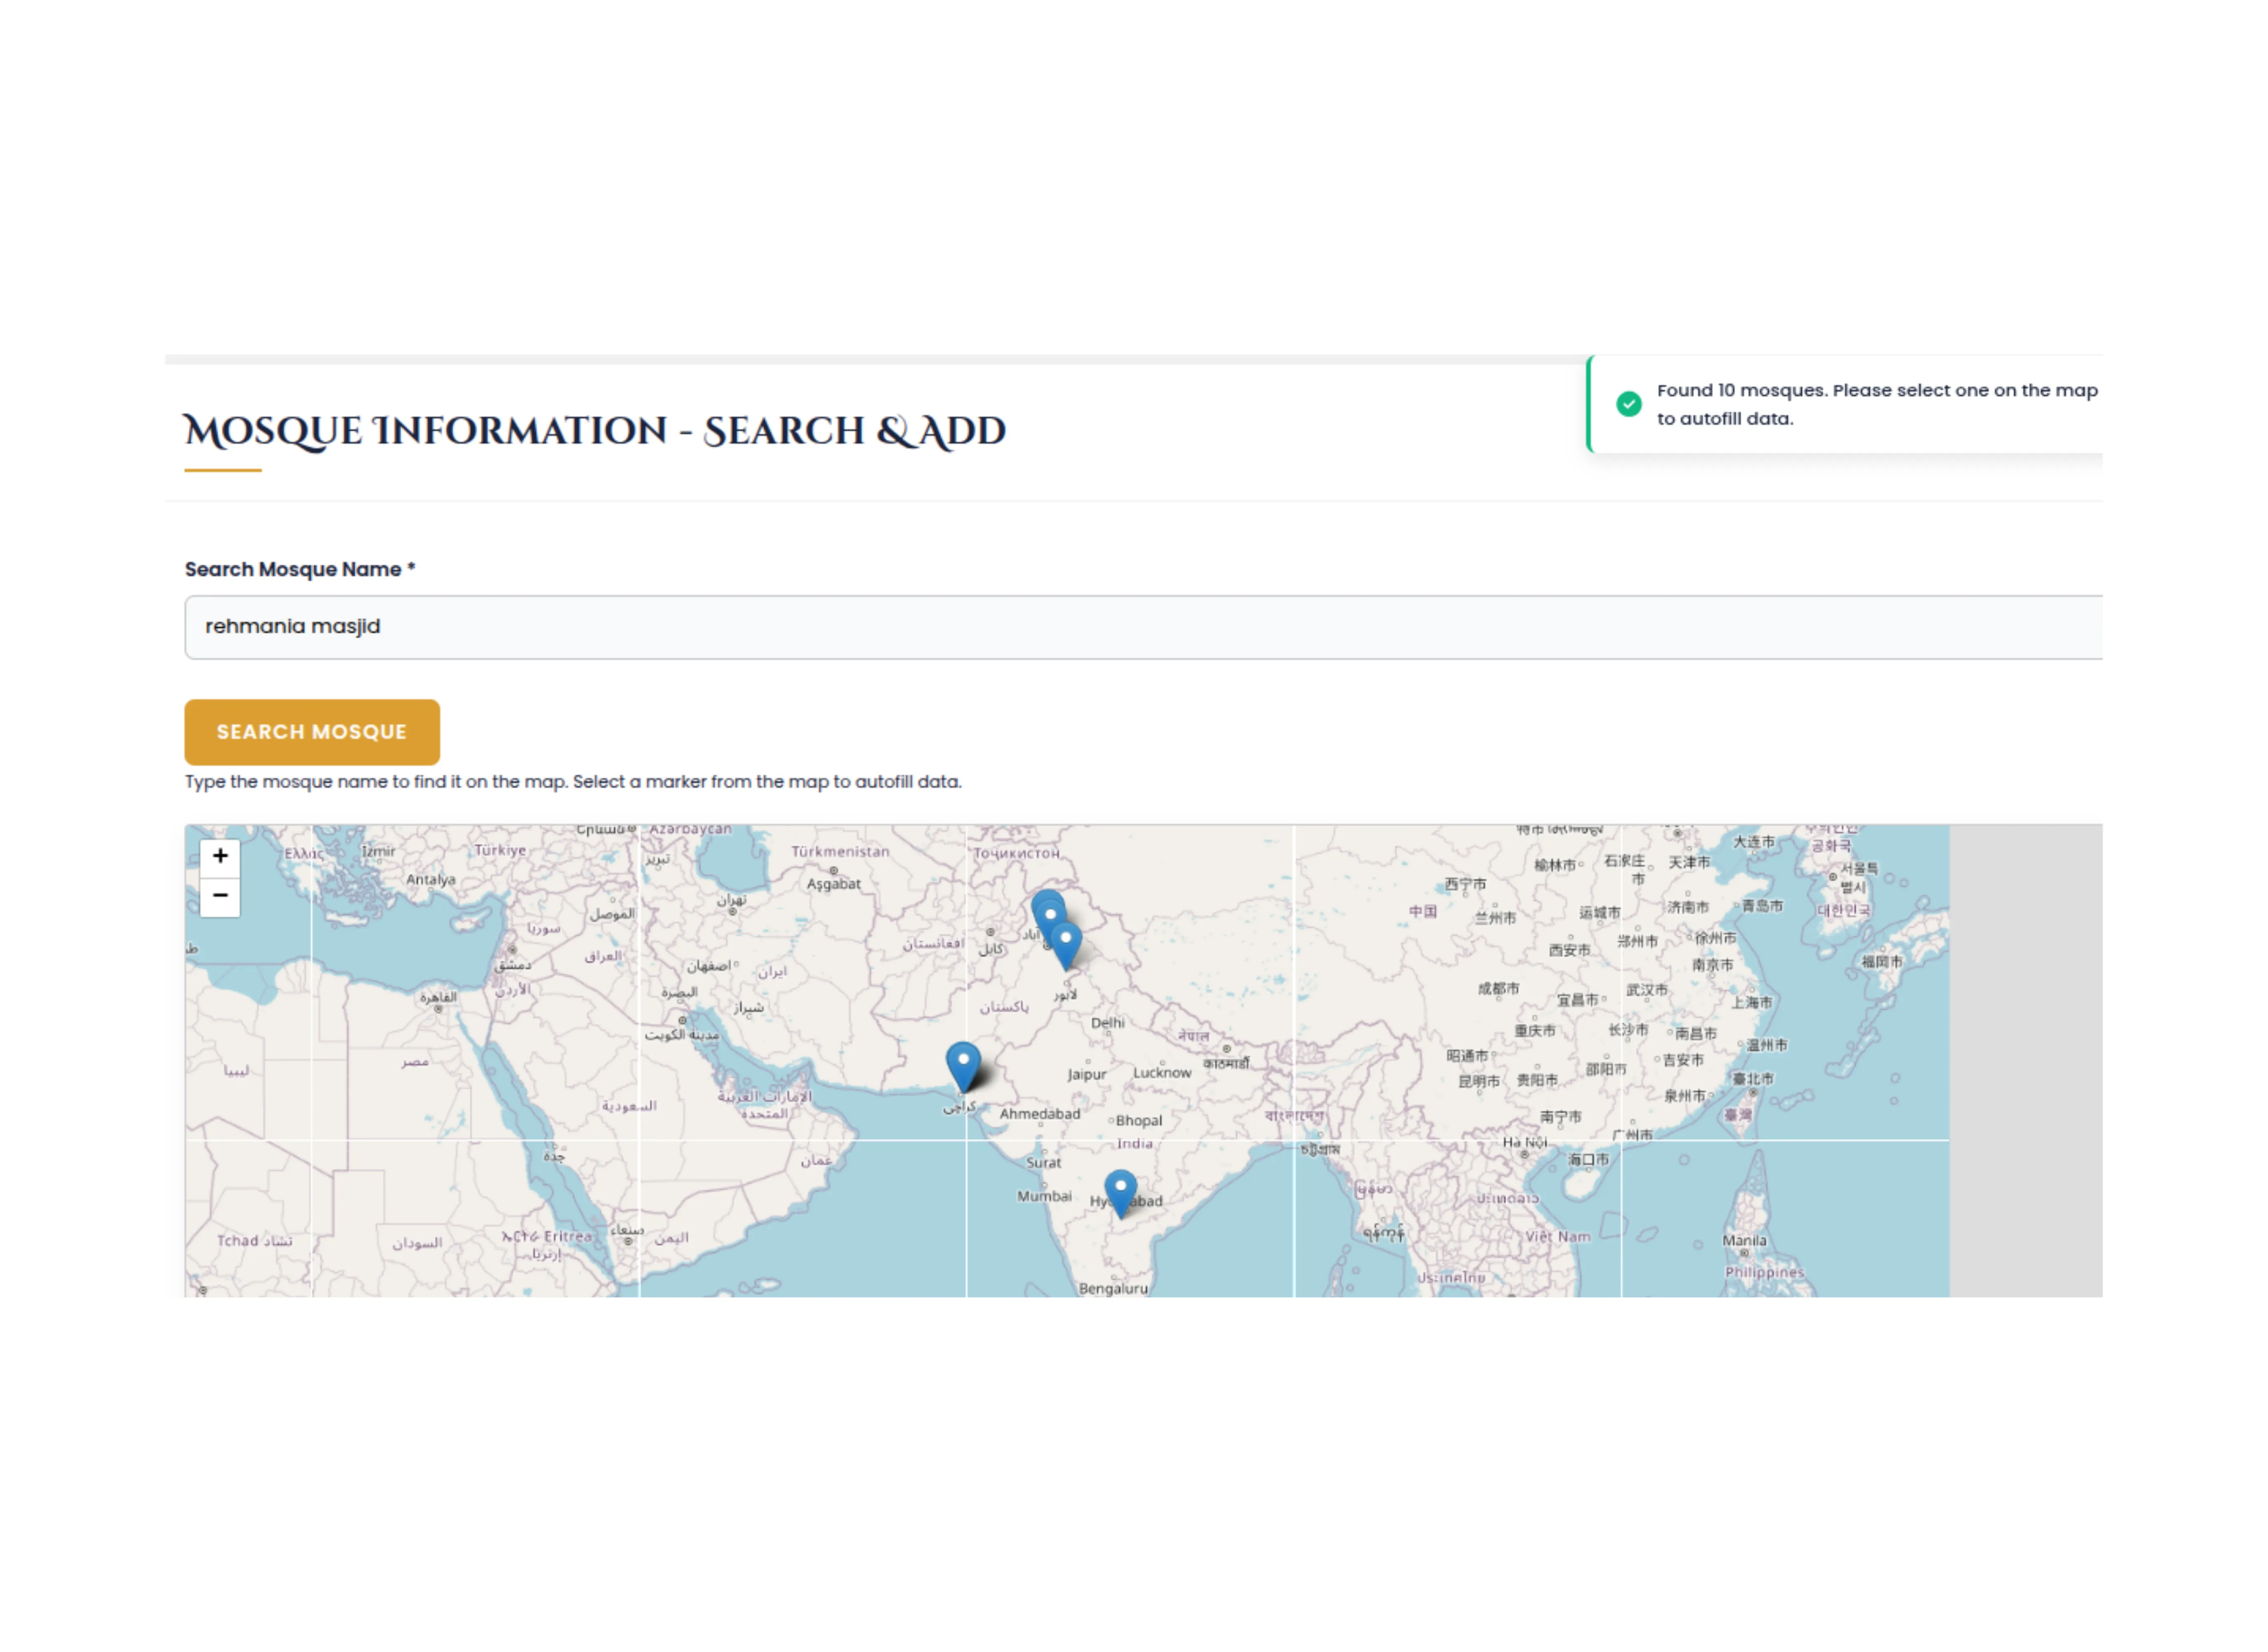Viewport: 2268px width, 1652px height.
Task: Click the 'Mumbai' label on the map
Action: tap(1044, 1196)
